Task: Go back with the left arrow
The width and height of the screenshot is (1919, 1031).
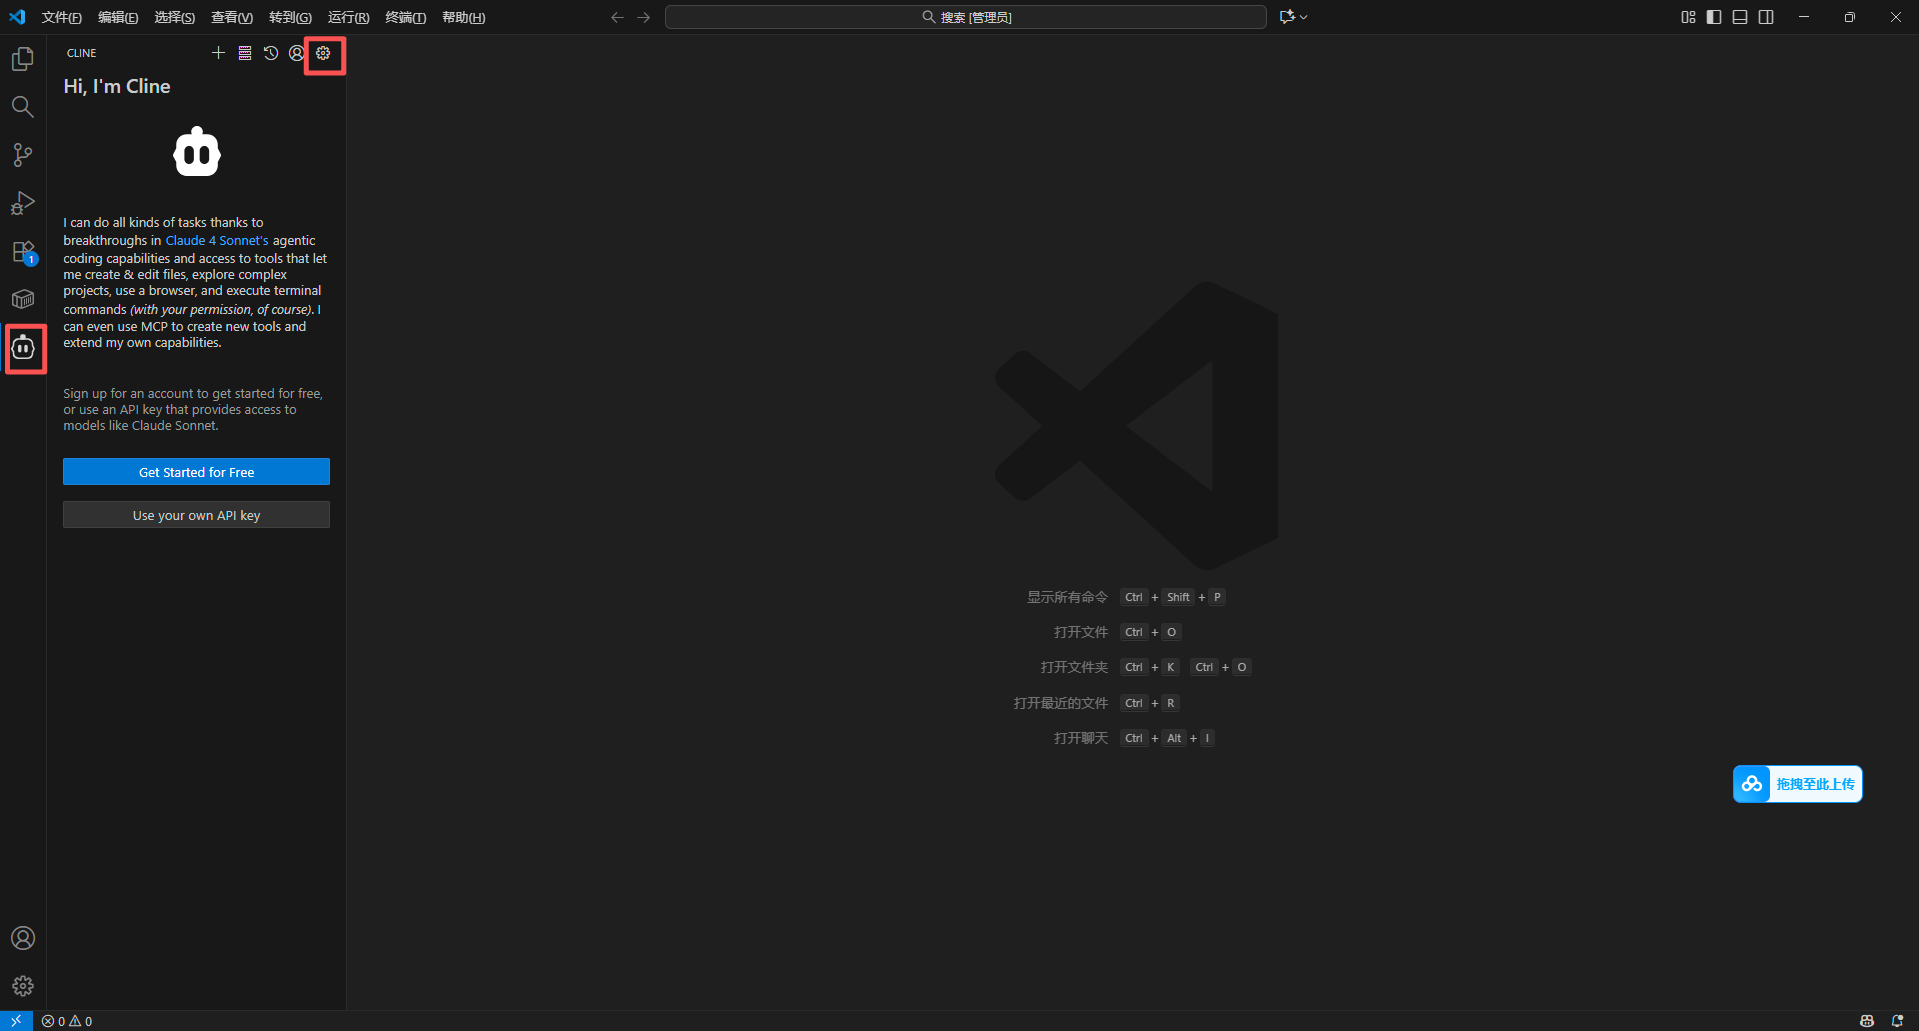Action: click(617, 17)
